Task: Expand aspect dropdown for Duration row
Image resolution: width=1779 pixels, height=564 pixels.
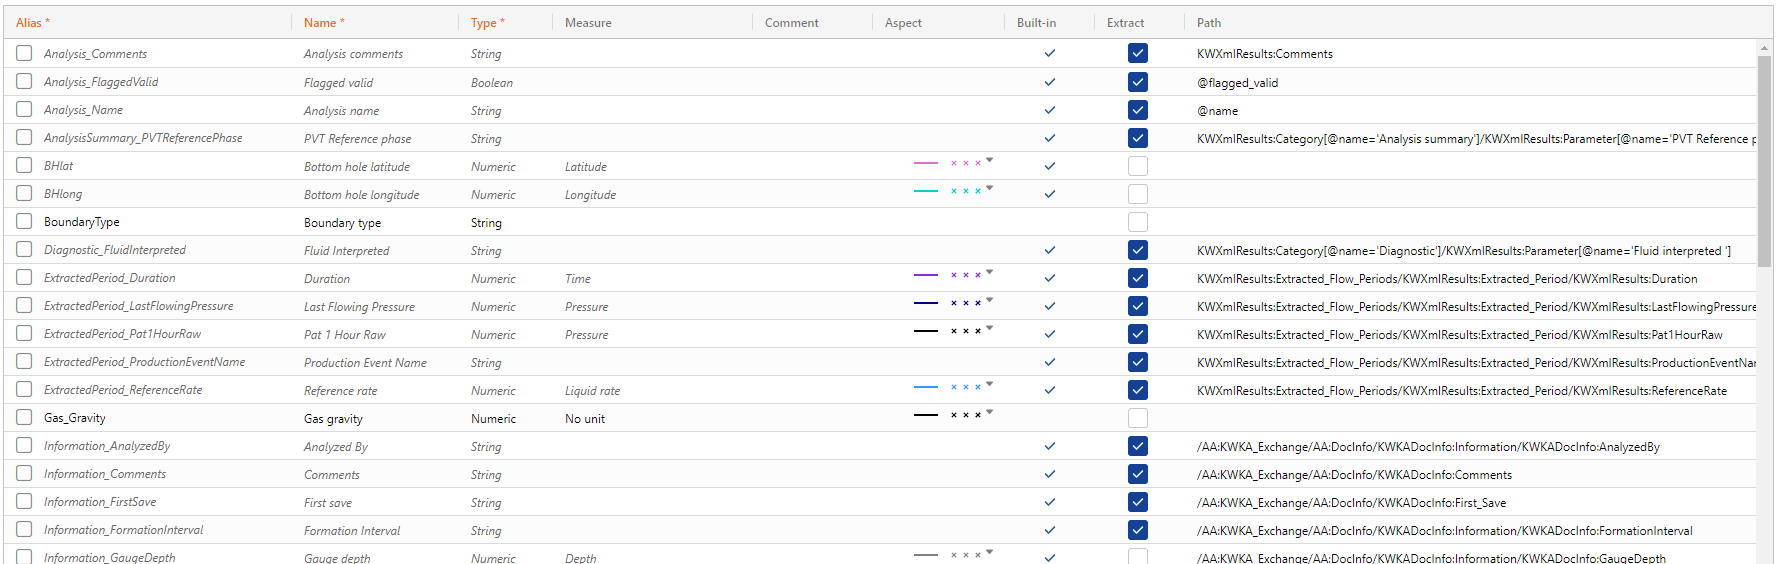Action: pyautogui.click(x=990, y=272)
